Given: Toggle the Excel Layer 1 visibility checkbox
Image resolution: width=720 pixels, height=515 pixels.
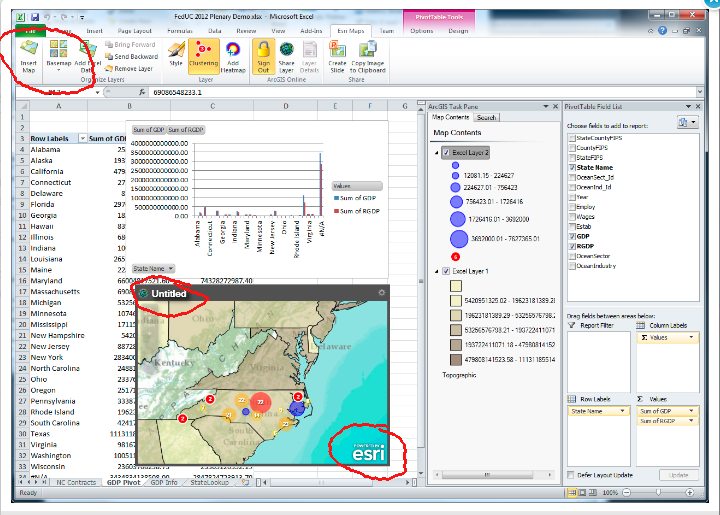Looking at the screenshot, I should pos(446,271).
